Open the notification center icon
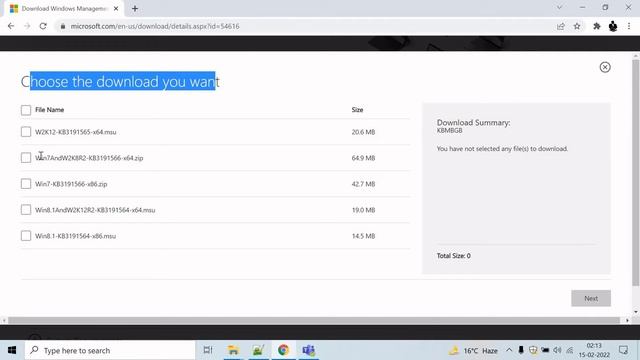This screenshot has width=640, height=360. 623,350
